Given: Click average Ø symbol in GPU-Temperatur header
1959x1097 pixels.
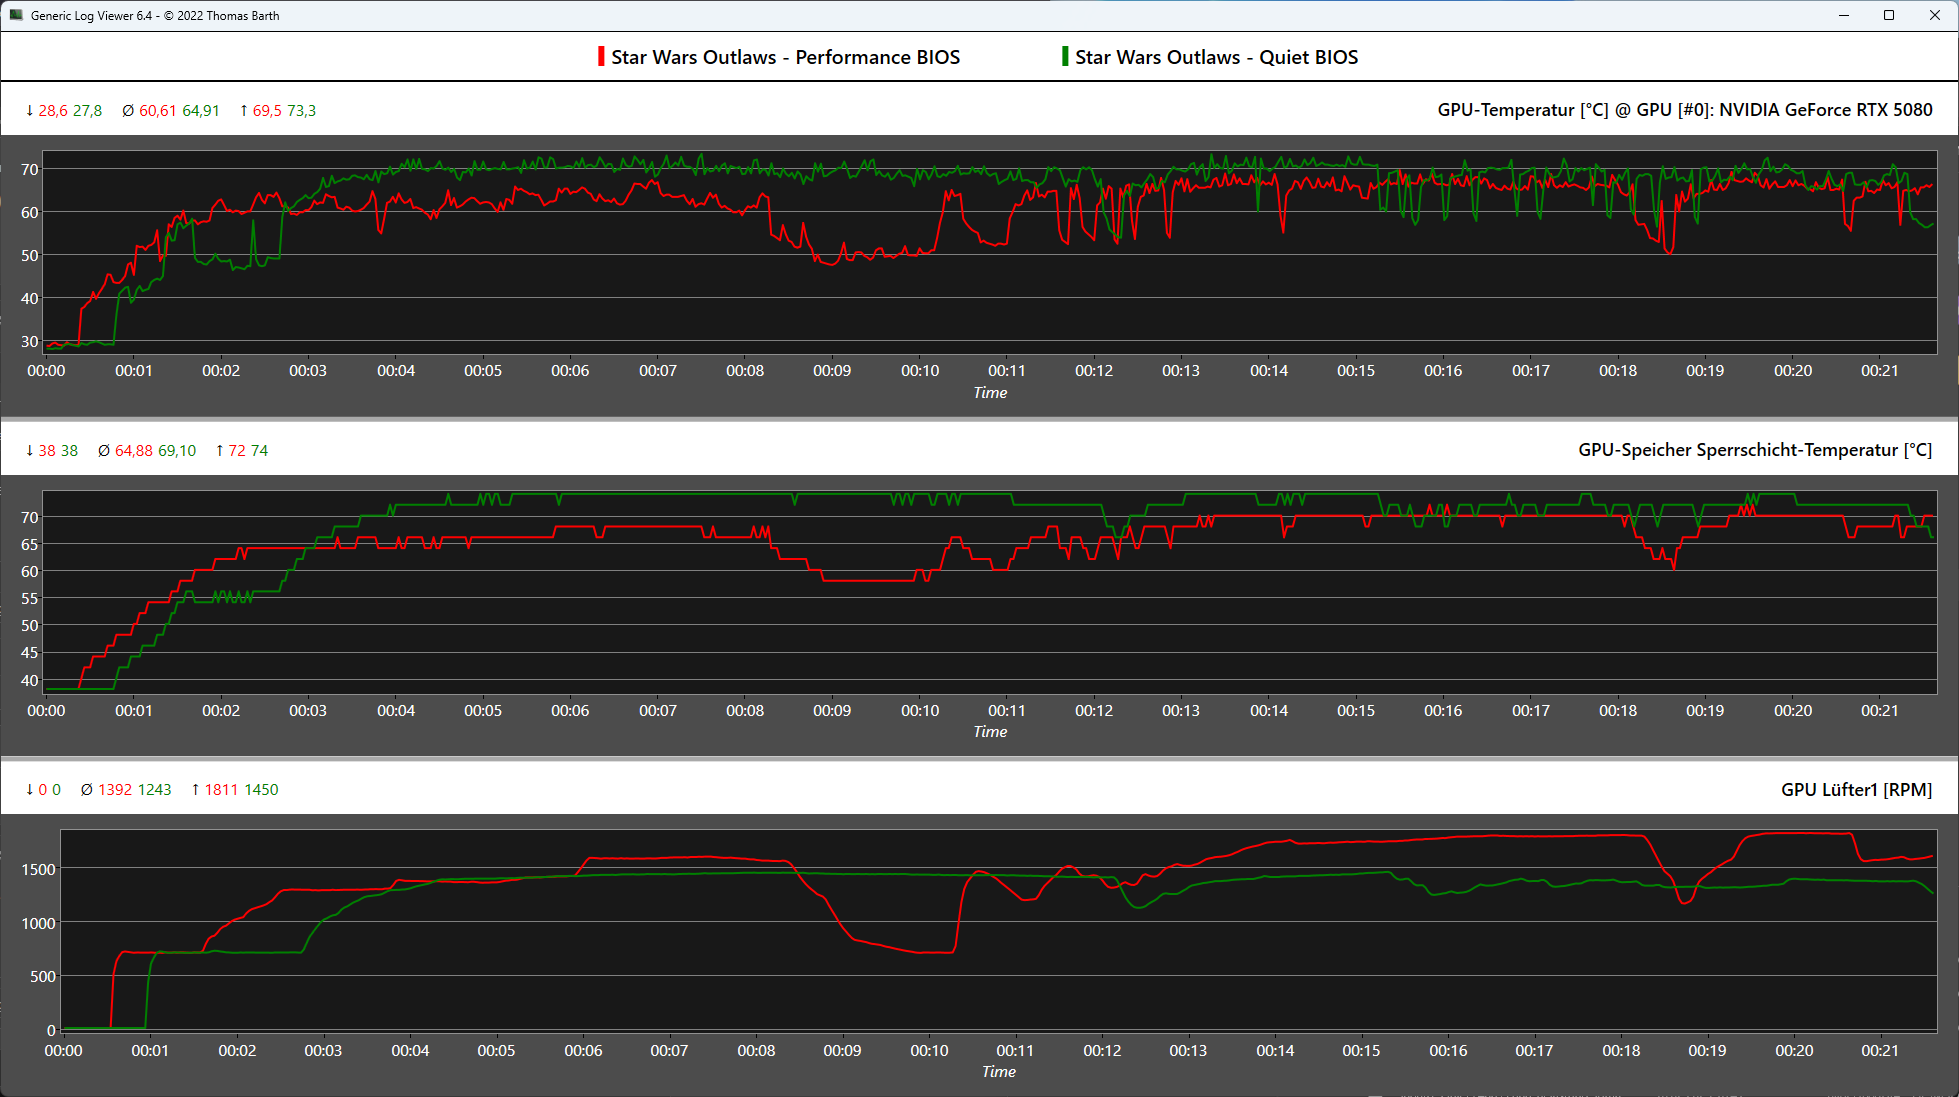Looking at the screenshot, I should coord(128,111).
